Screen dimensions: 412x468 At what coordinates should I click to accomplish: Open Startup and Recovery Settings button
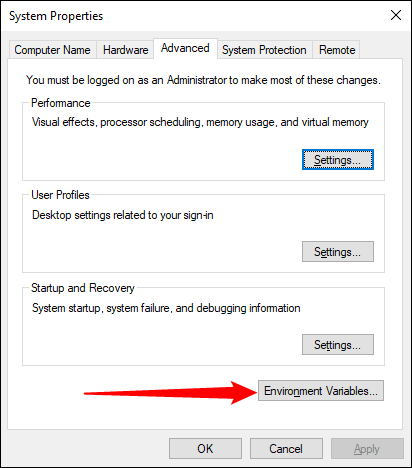click(338, 345)
